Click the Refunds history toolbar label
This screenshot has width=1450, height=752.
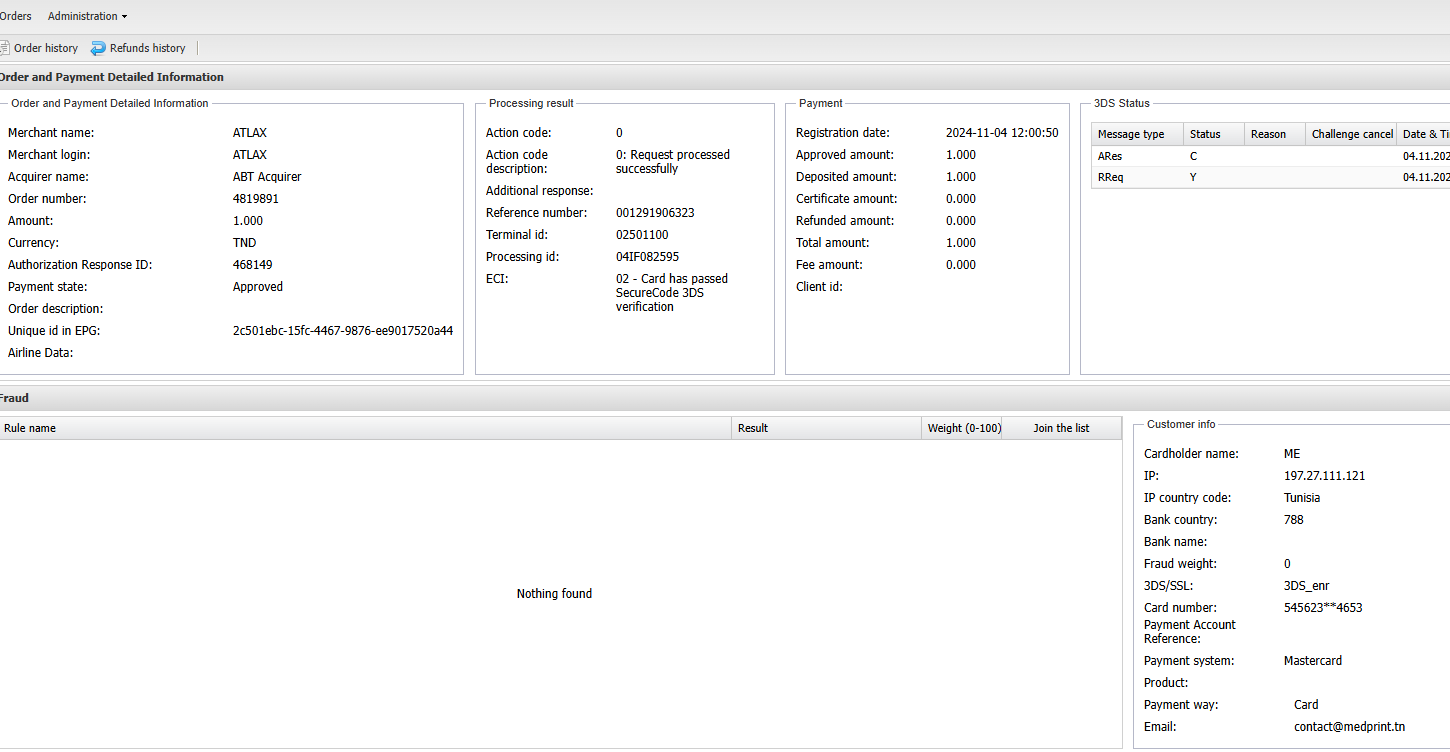[147, 48]
